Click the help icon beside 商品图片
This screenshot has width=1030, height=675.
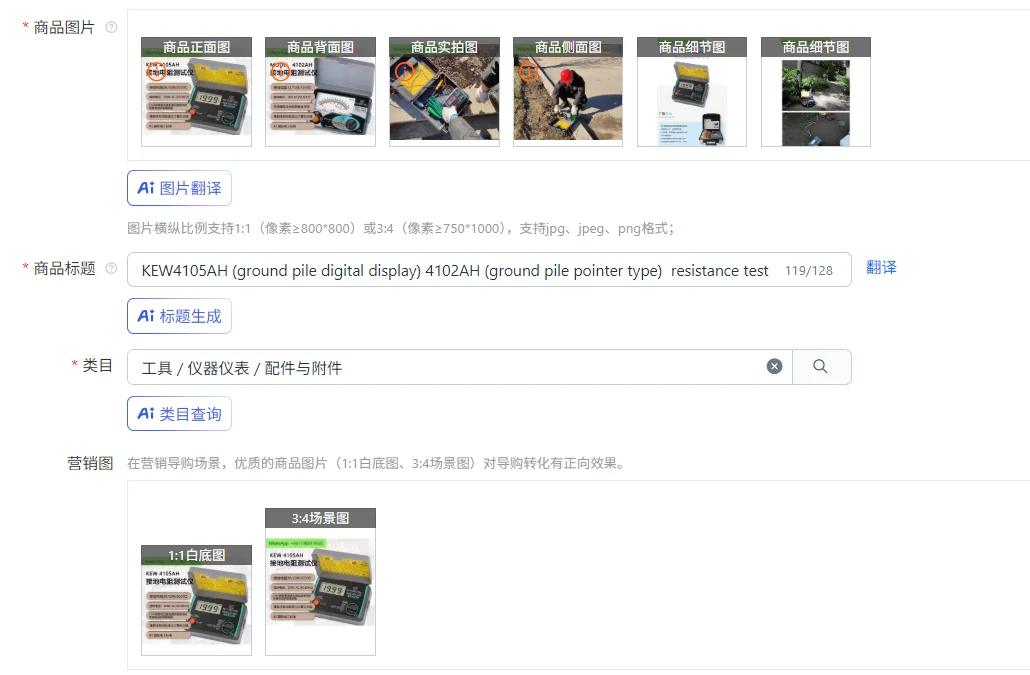[x=112, y=28]
